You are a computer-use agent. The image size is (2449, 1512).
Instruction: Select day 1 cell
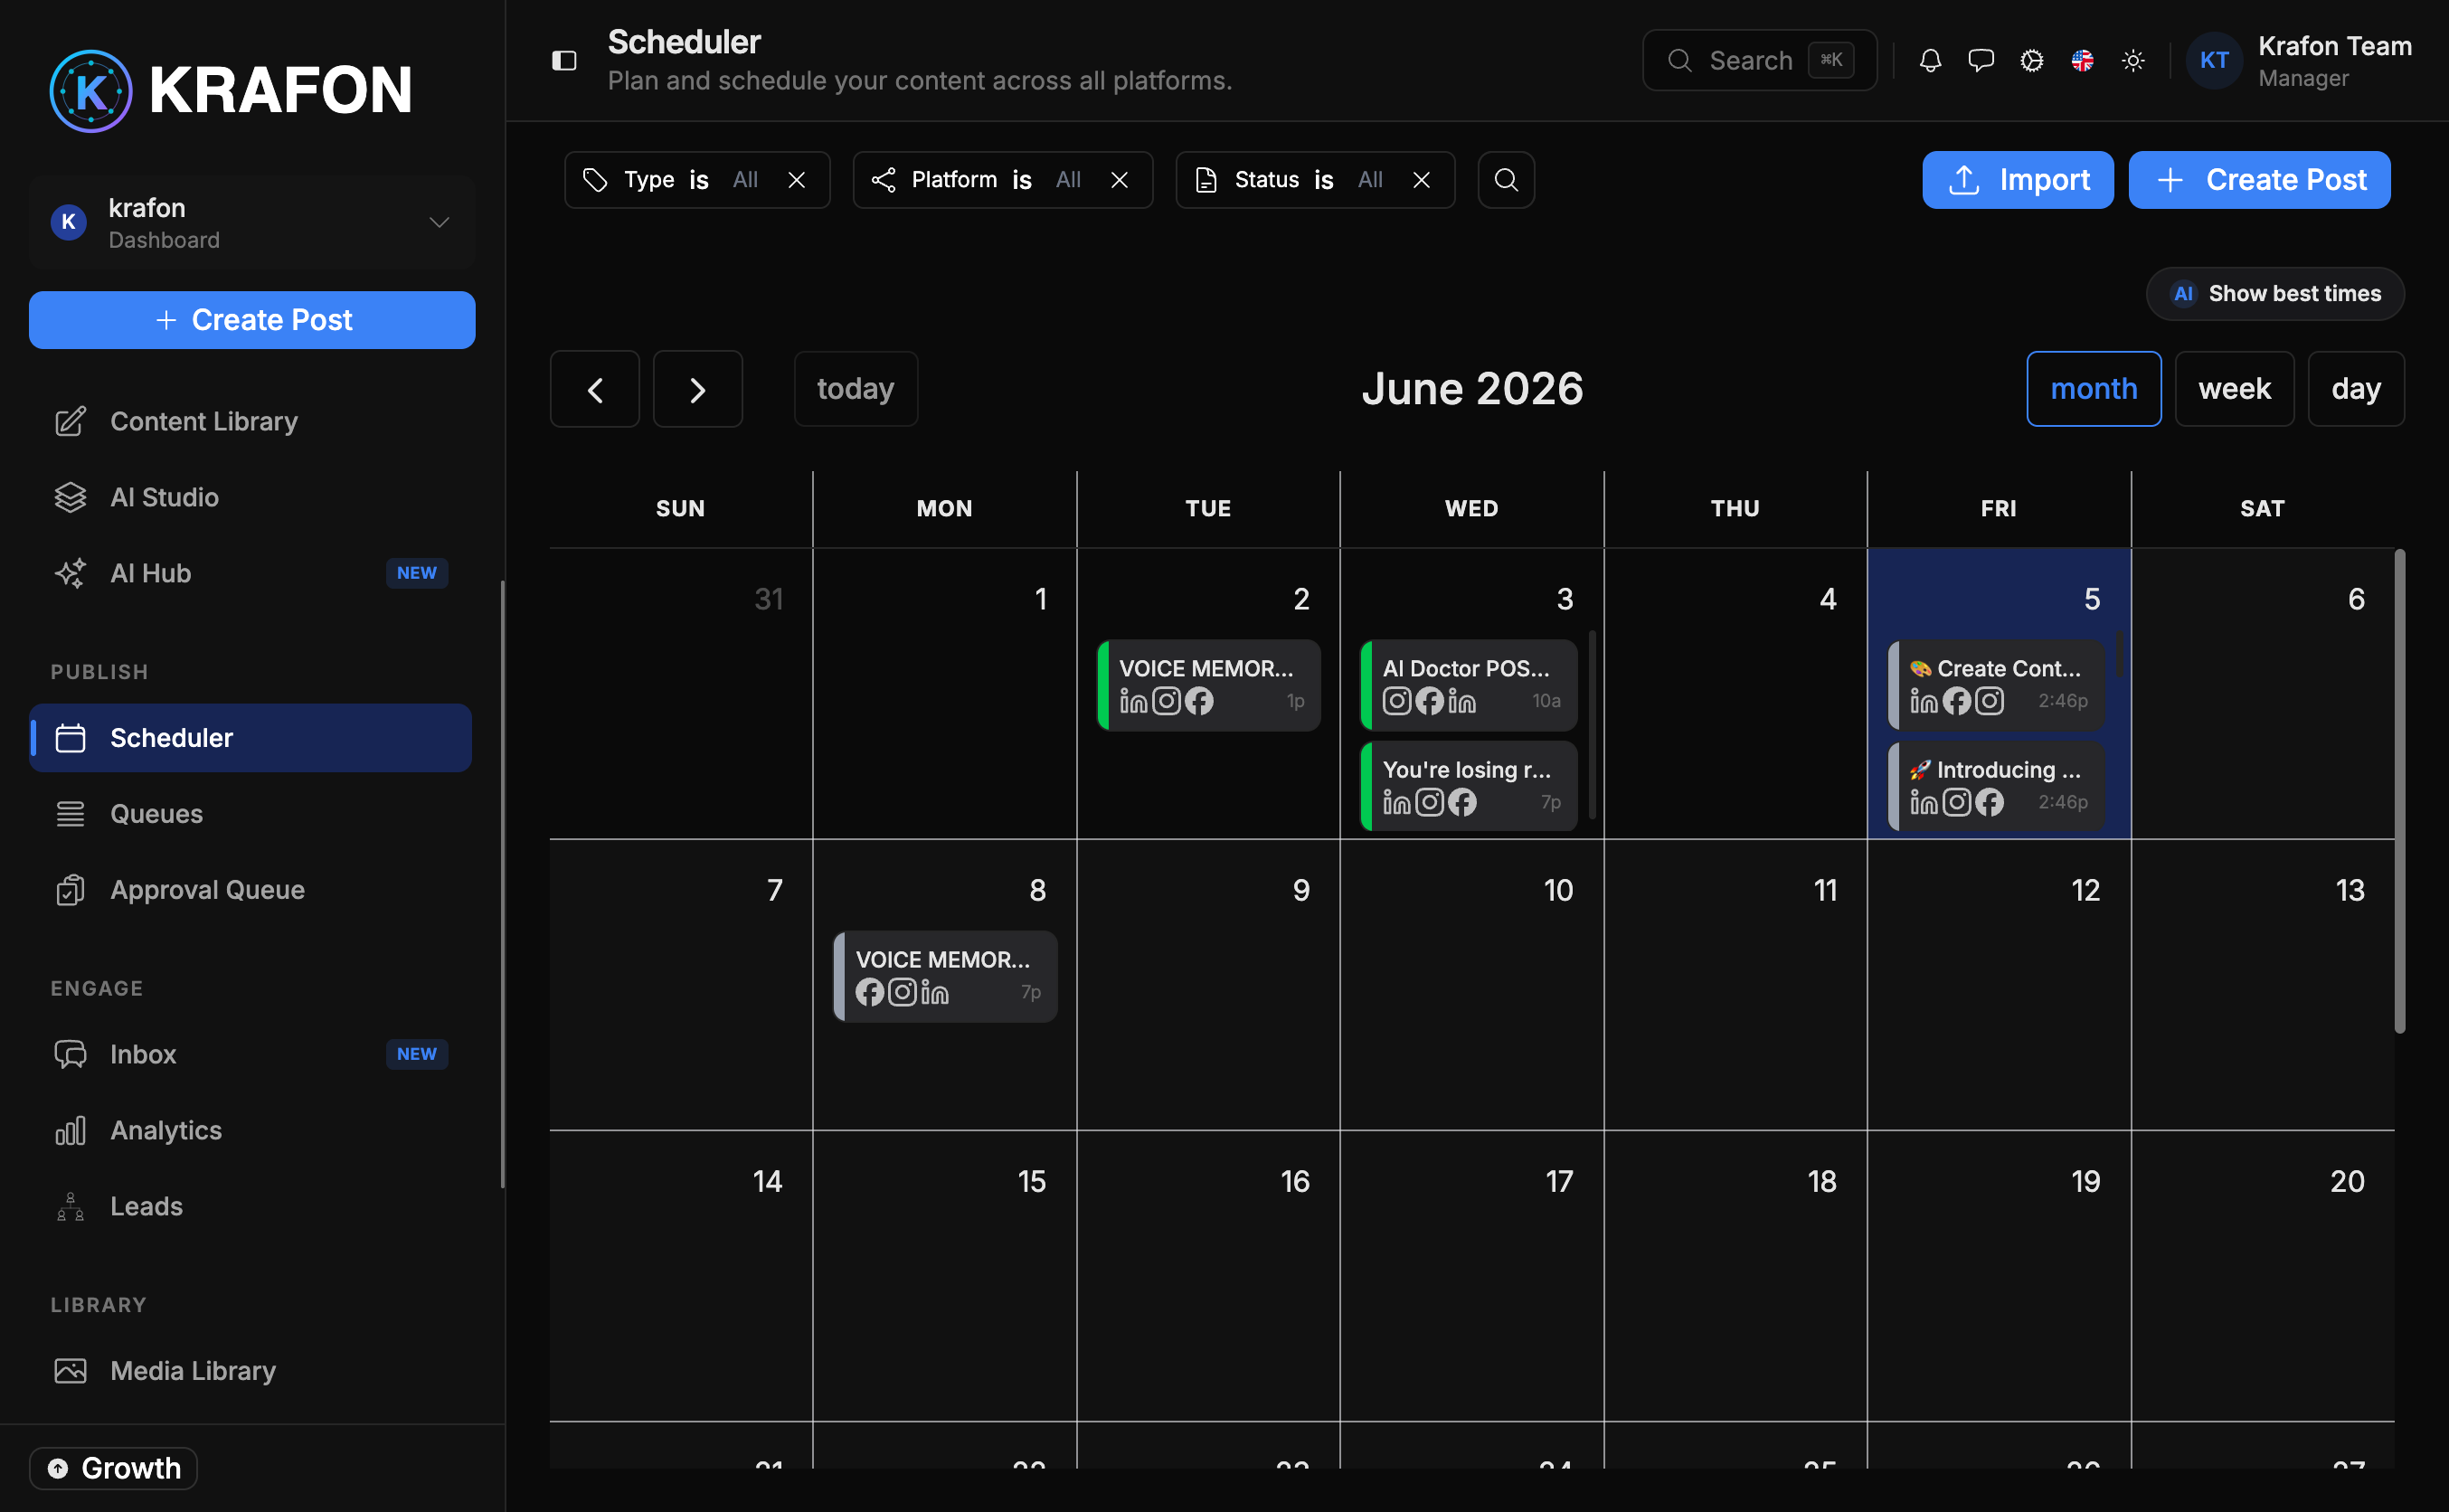pos(944,694)
